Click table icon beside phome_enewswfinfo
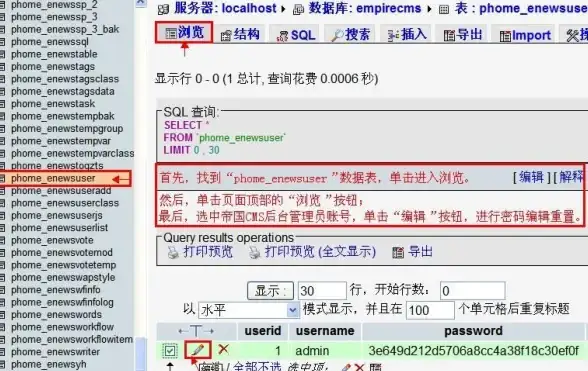Screen dimensions: 588x371 coord(2,290)
